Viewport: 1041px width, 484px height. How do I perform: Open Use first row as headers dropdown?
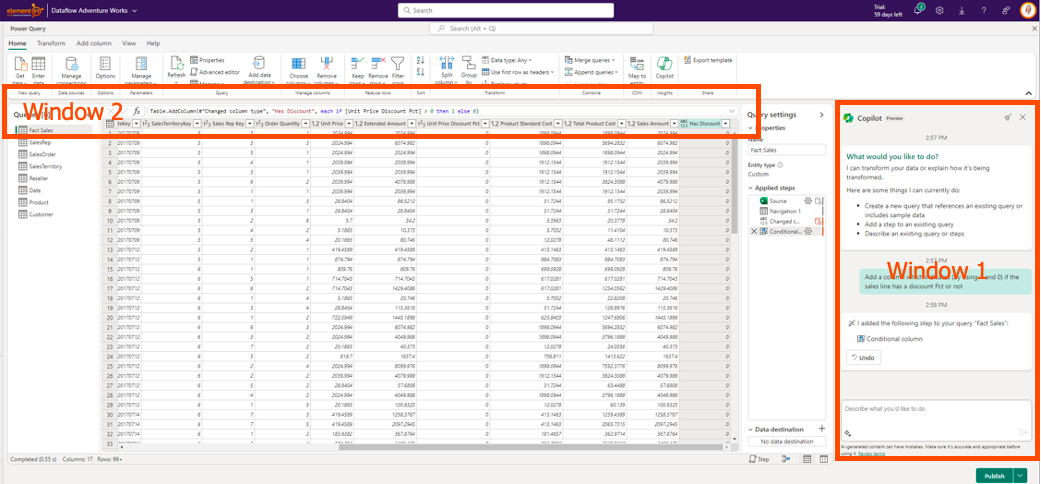pyautogui.click(x=518, y=72)
